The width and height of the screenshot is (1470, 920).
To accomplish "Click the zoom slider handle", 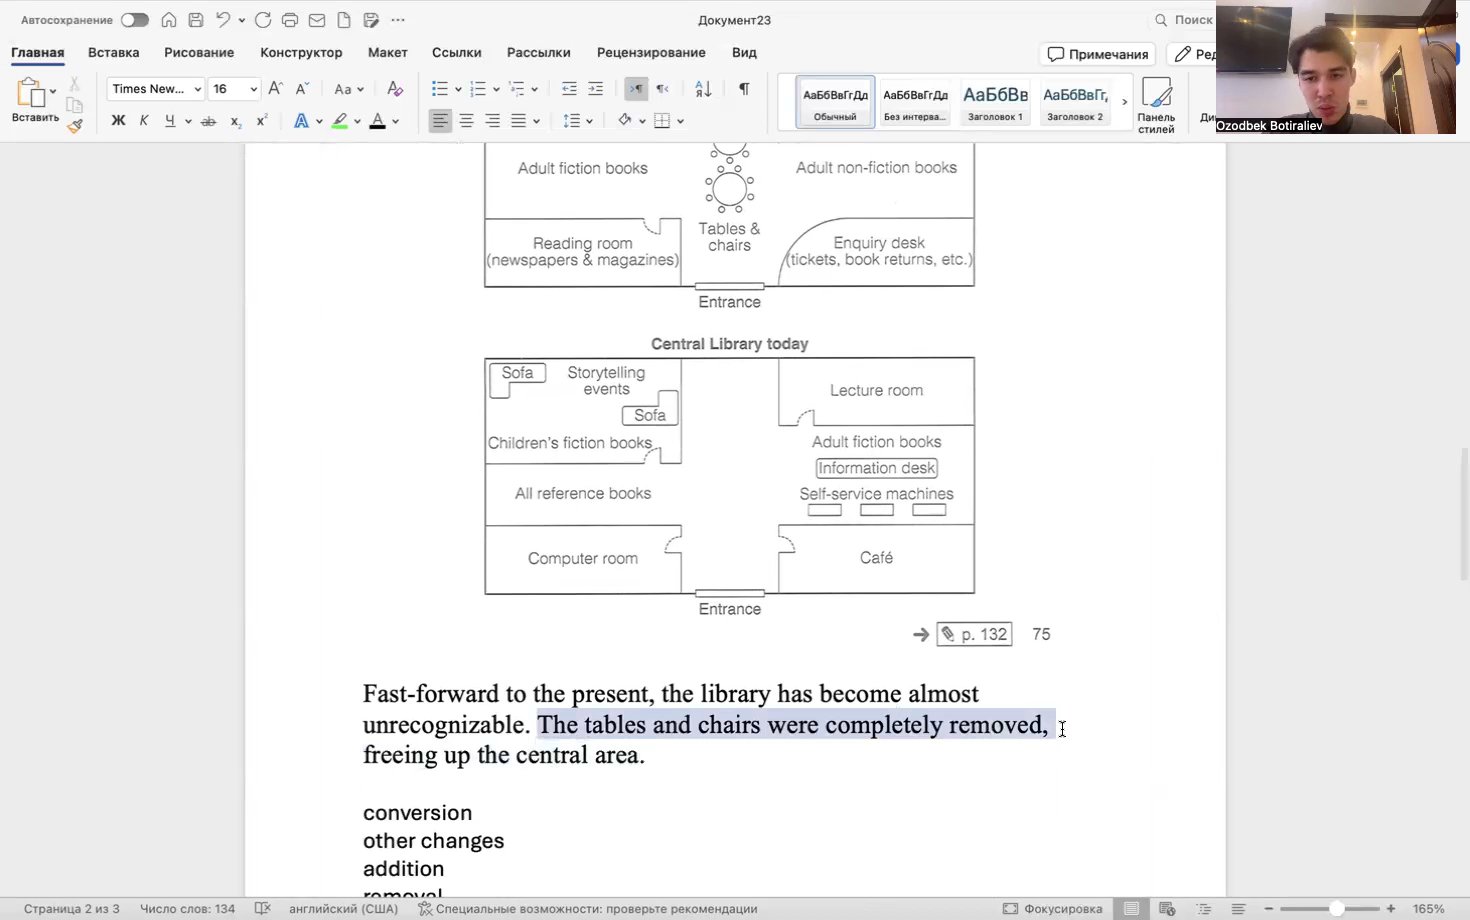I will [x=1336, y=909].
